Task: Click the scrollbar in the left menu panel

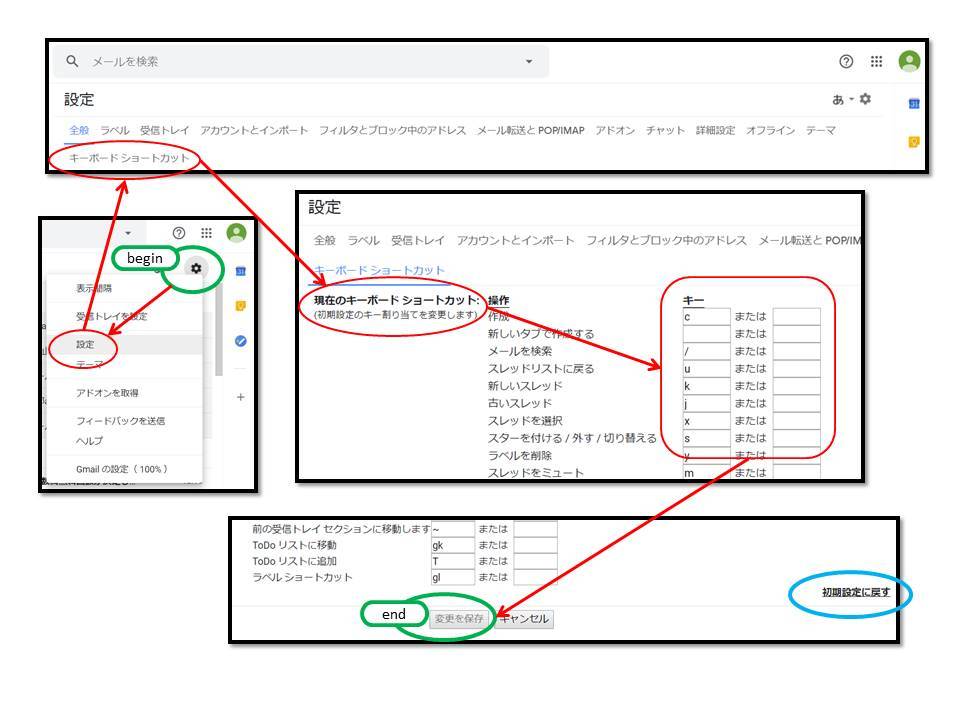Action: [x=219, y=331]
